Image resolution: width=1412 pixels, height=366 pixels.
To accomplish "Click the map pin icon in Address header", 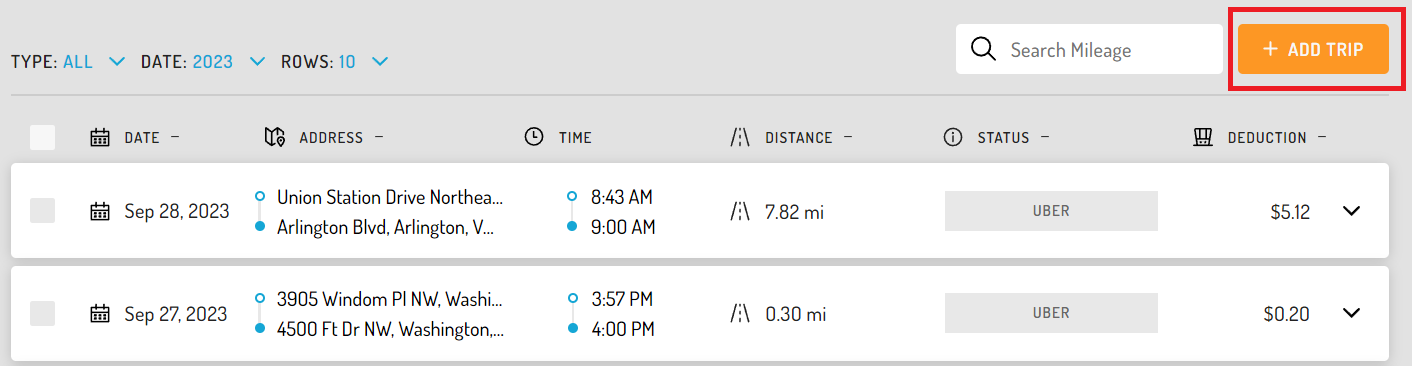I will 274,137.
